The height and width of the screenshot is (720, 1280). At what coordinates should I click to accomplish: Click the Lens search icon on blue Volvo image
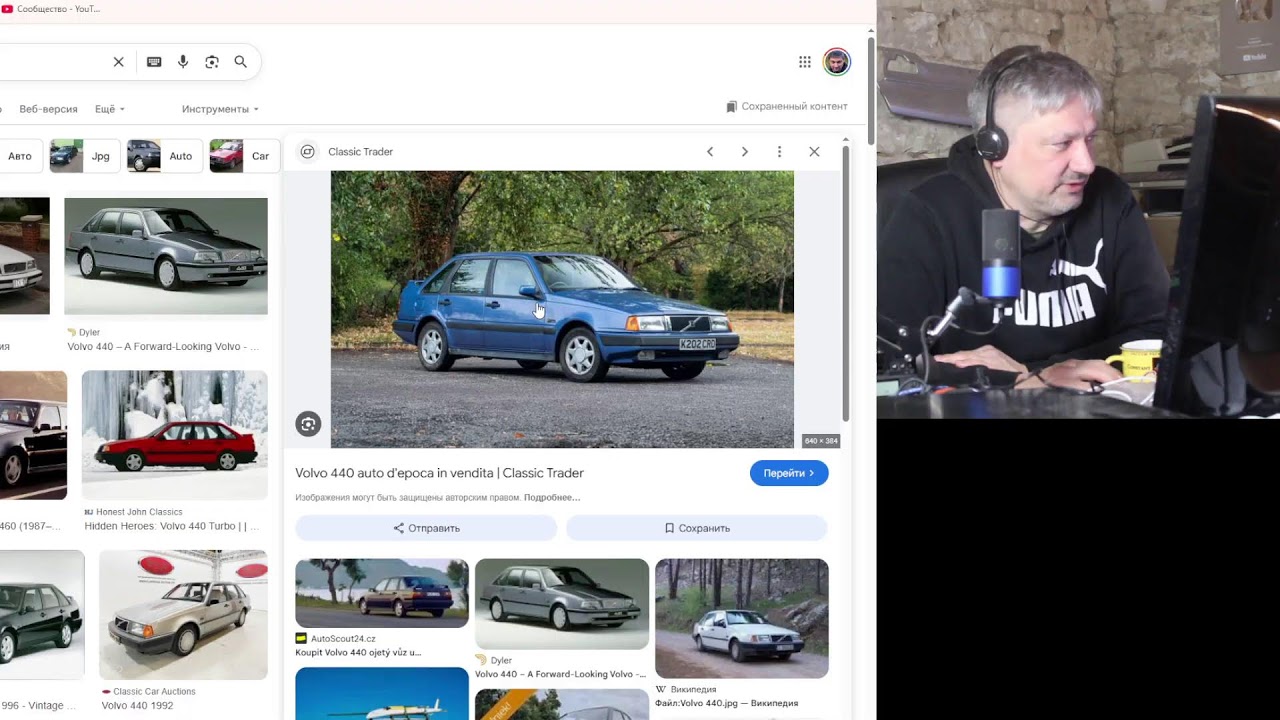coord(308,424)
